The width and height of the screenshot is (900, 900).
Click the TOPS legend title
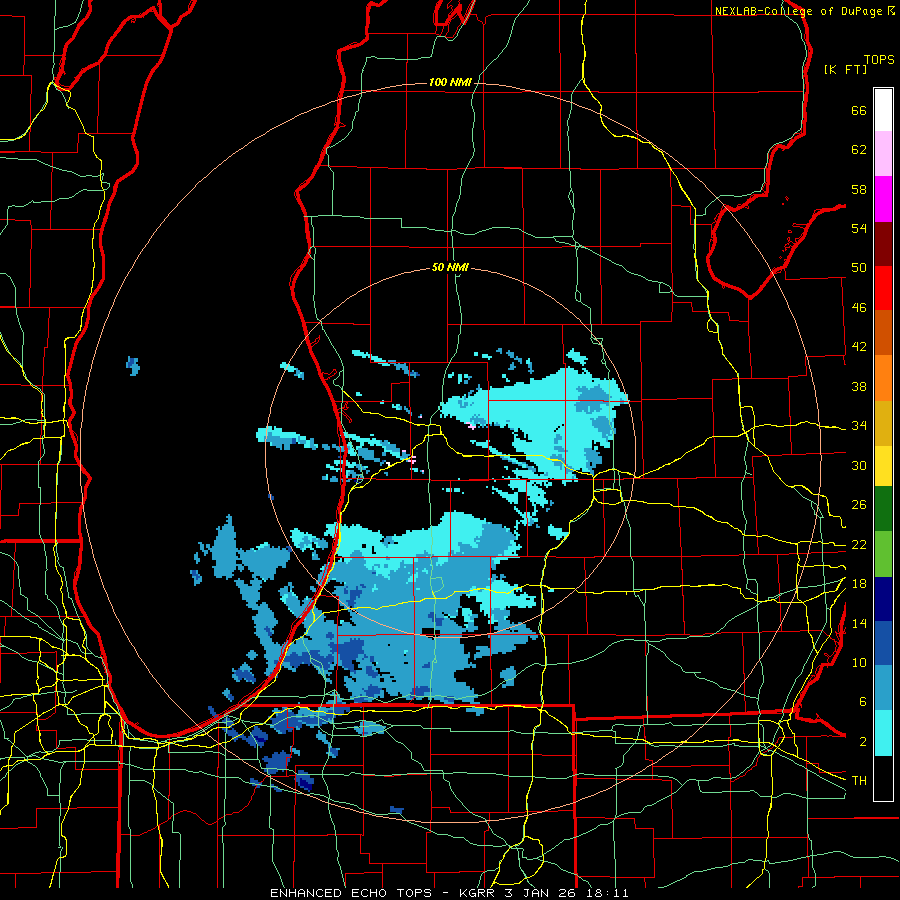pos(879,59)
